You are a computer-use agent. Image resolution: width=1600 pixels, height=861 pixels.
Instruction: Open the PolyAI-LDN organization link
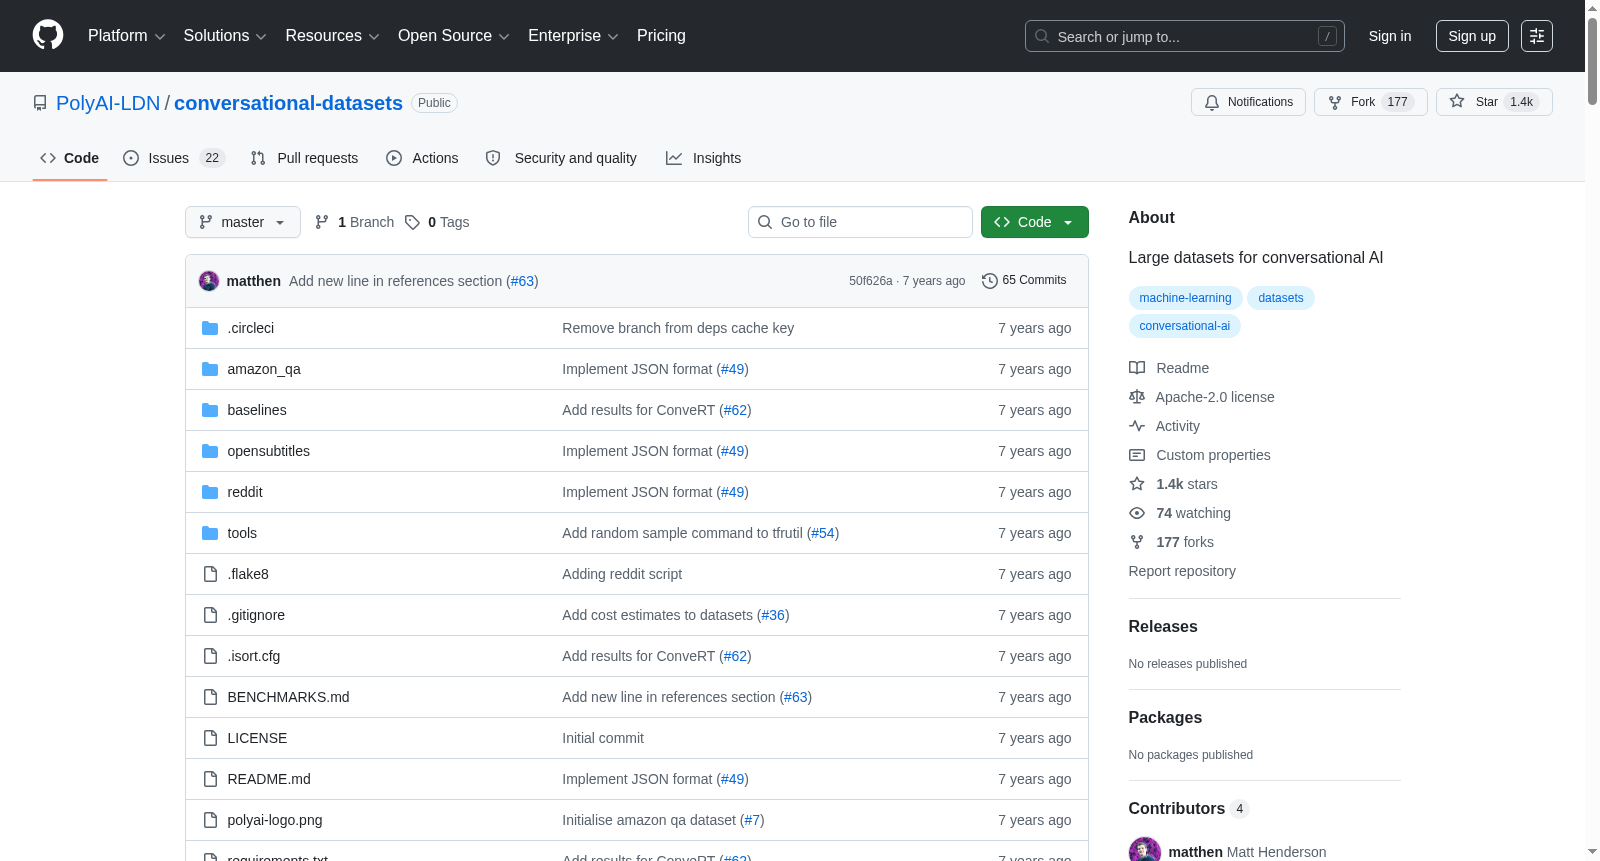pyautogui.click(x=108, y=103)
